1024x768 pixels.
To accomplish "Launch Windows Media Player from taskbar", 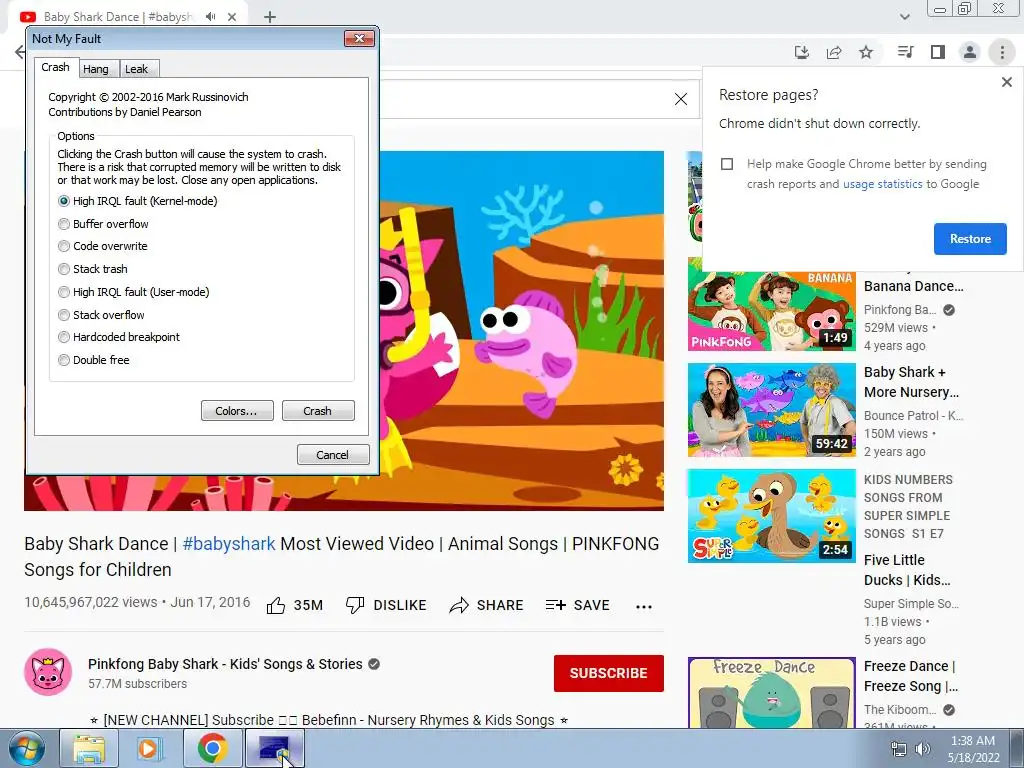I will click(x=150, y=748).
